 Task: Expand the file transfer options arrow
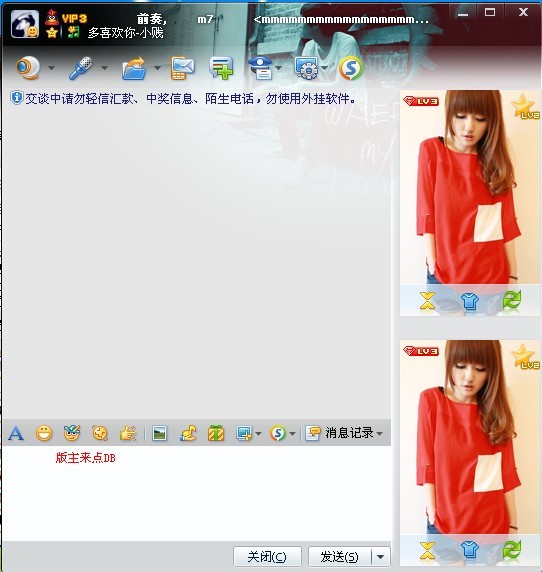[x=157, y=68]
